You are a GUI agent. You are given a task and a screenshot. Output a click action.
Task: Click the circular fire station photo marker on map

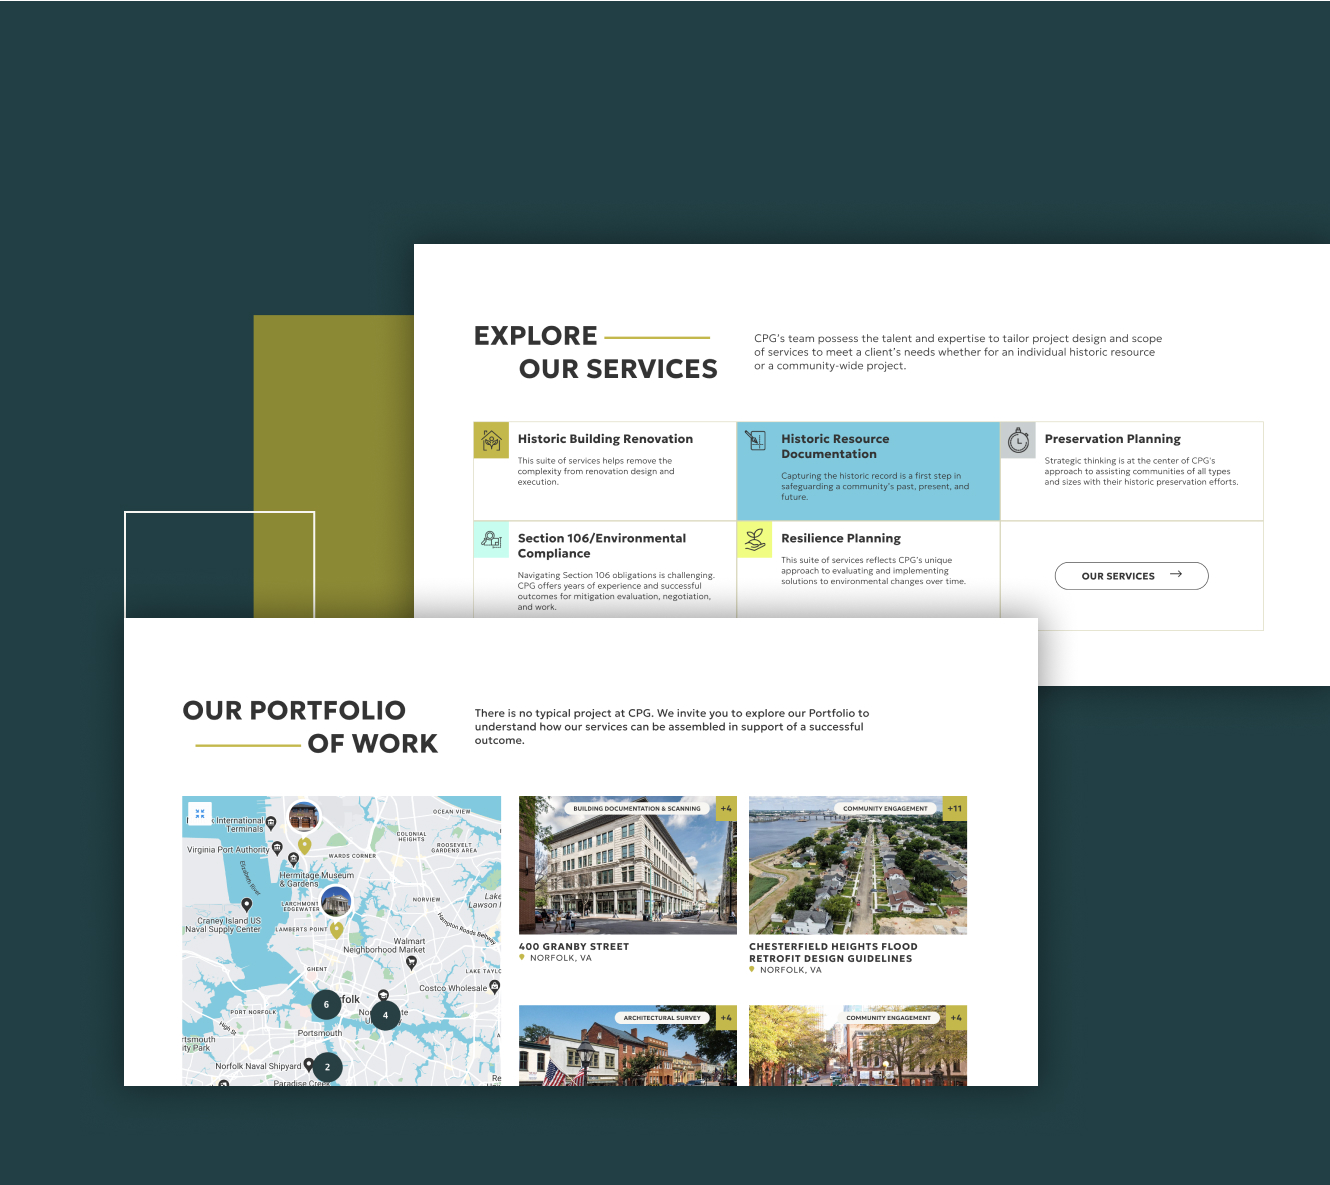pos(303,817)
